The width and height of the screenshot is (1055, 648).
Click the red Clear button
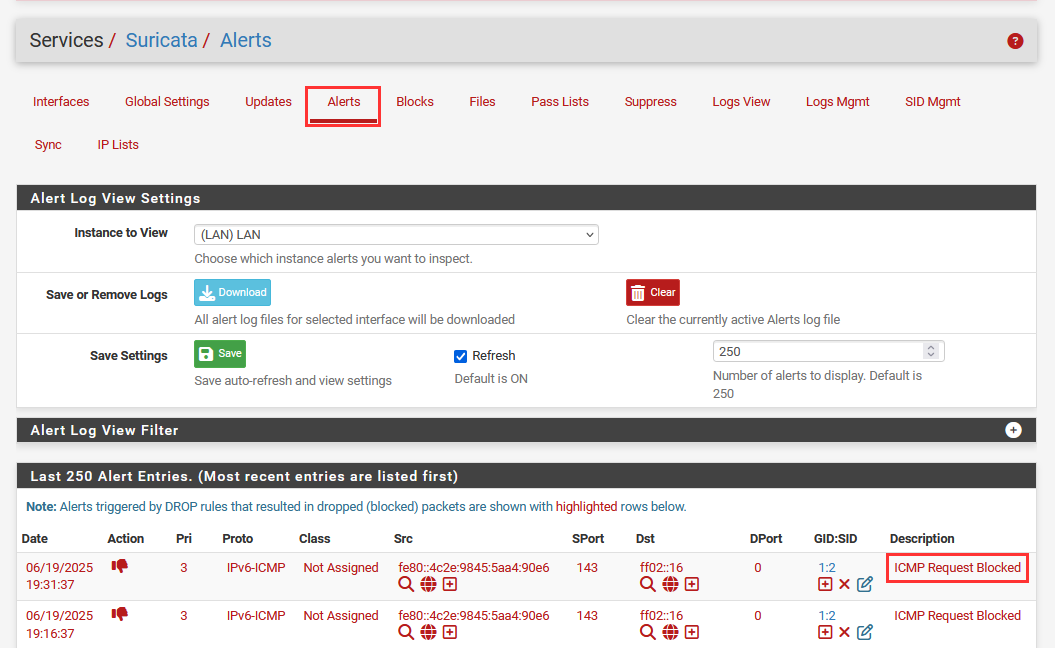[652, 292]
